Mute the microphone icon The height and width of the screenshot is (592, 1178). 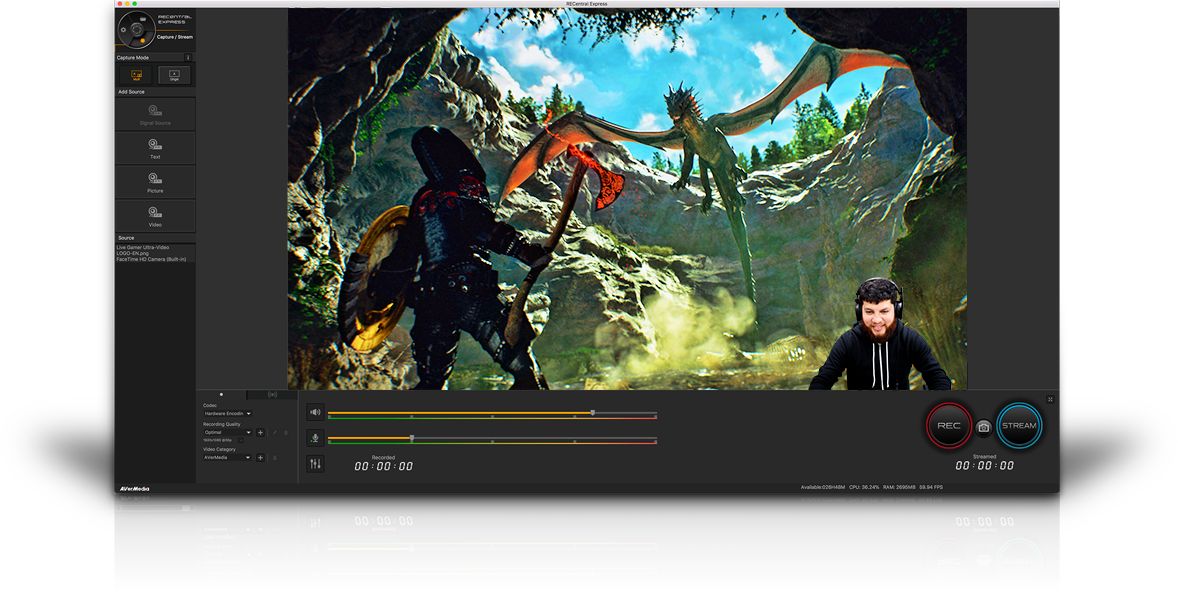[315, 438]
